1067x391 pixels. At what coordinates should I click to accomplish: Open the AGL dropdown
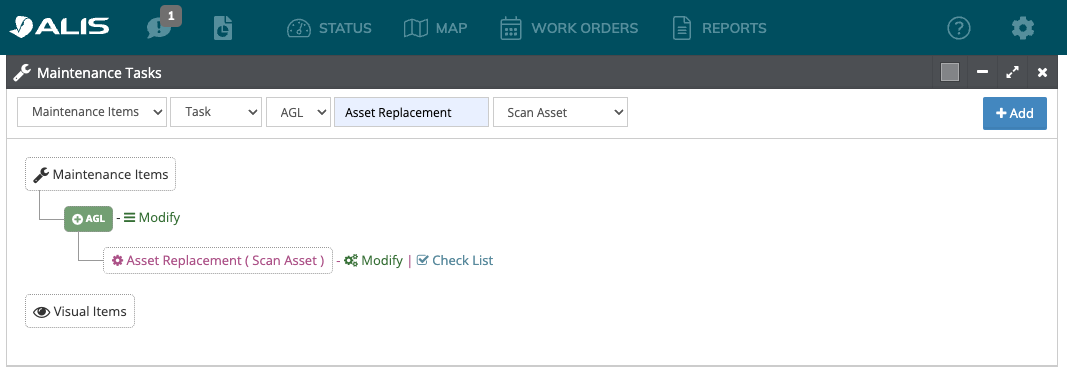click(x=298, y=112)
